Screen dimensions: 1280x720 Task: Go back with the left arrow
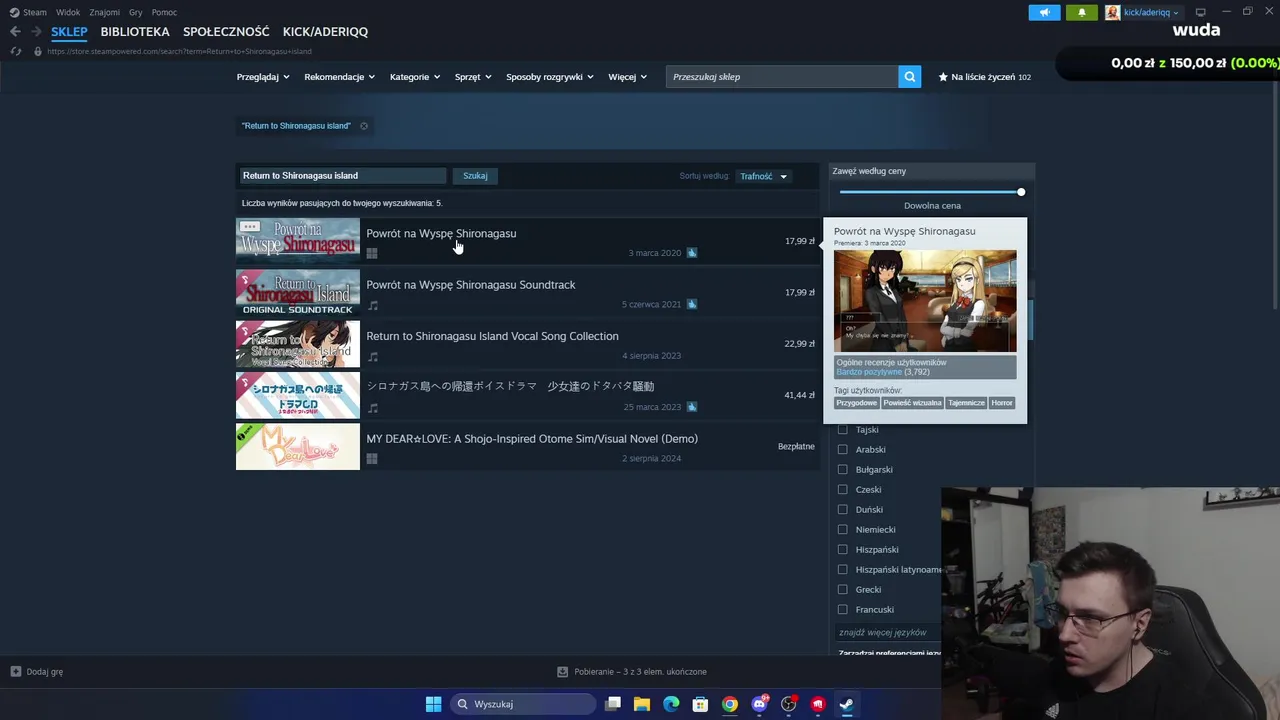[x=15, y=31]
